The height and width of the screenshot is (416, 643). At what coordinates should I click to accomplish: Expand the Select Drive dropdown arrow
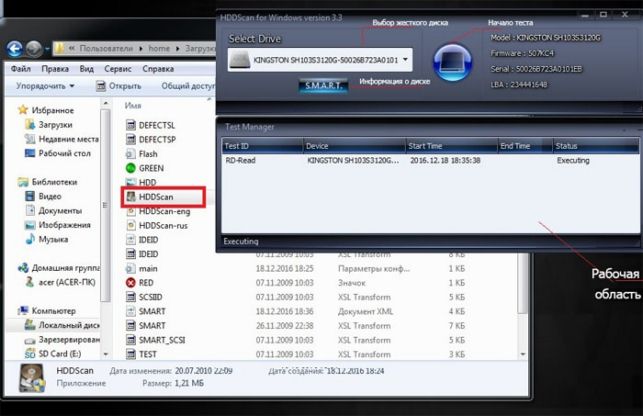(405, 60)
